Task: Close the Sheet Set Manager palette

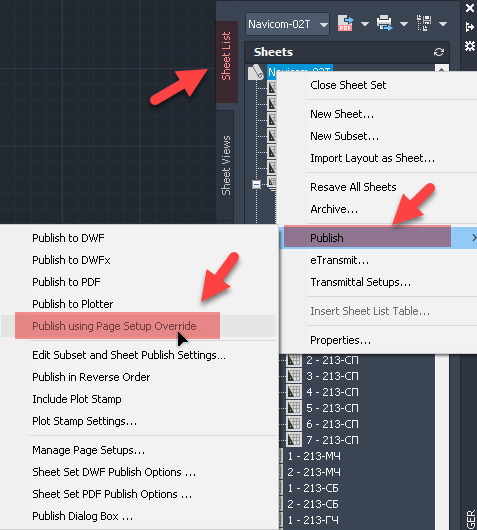Action: [x=470, y=8]
